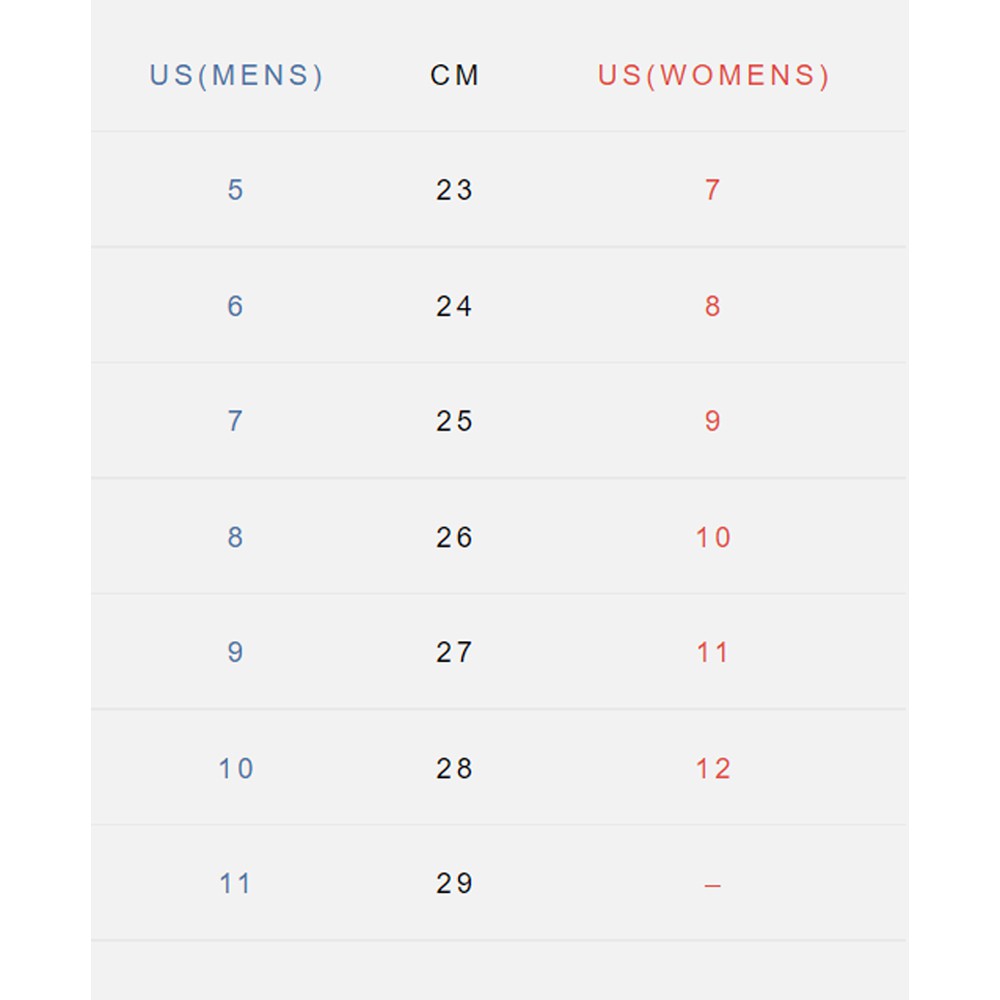Click the 24 cm measurement
Screen dimensions: 1000x1000
(x=454, y=306)
